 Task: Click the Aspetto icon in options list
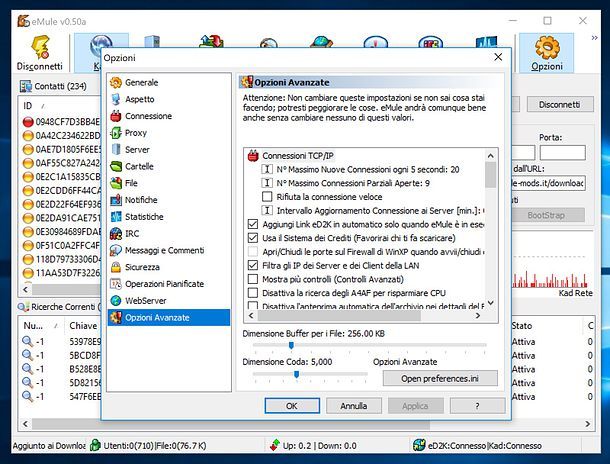click(x=116, y=99)
